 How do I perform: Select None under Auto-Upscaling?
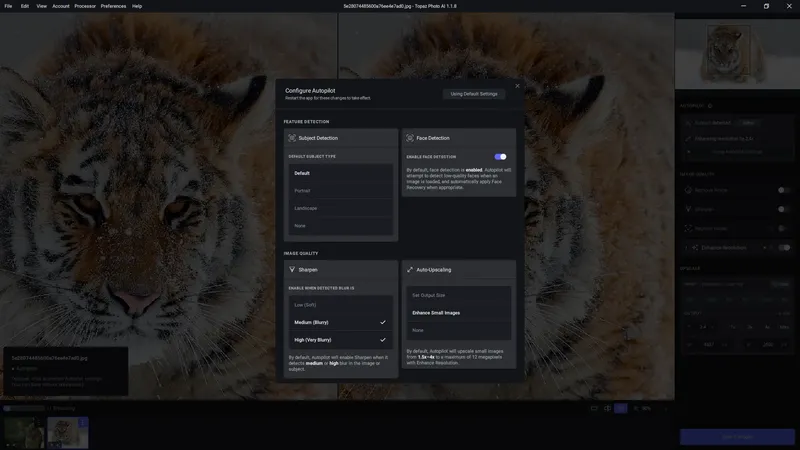point(459,330)
